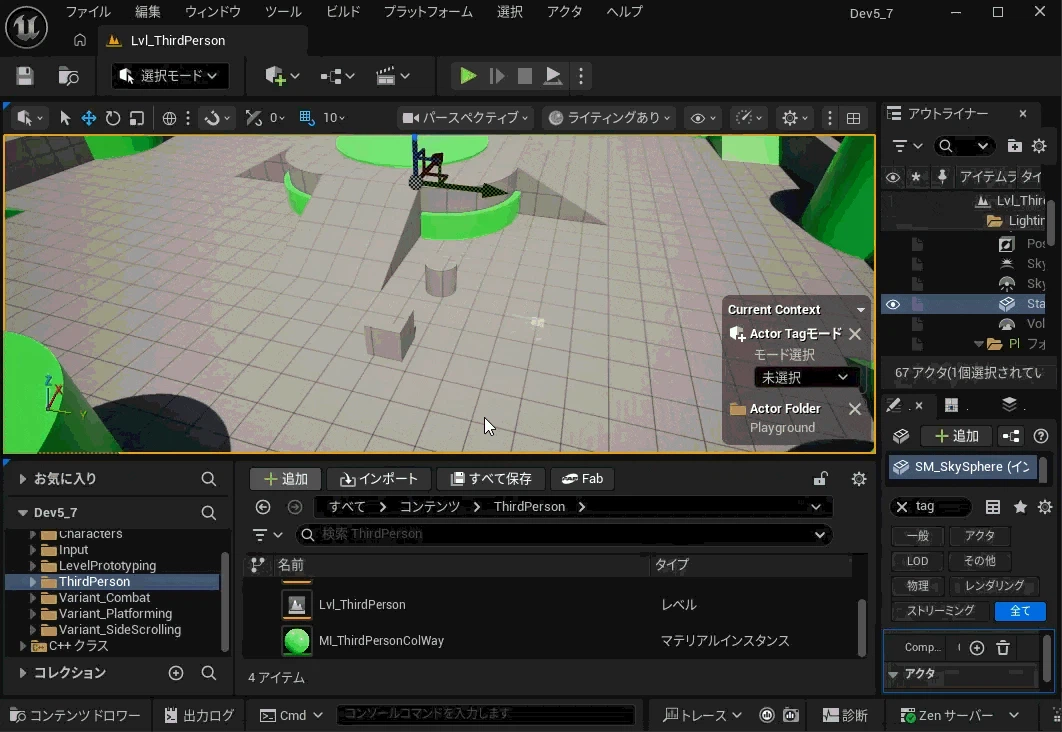Expand the Variant_Combat folder

tap(33, 598)
